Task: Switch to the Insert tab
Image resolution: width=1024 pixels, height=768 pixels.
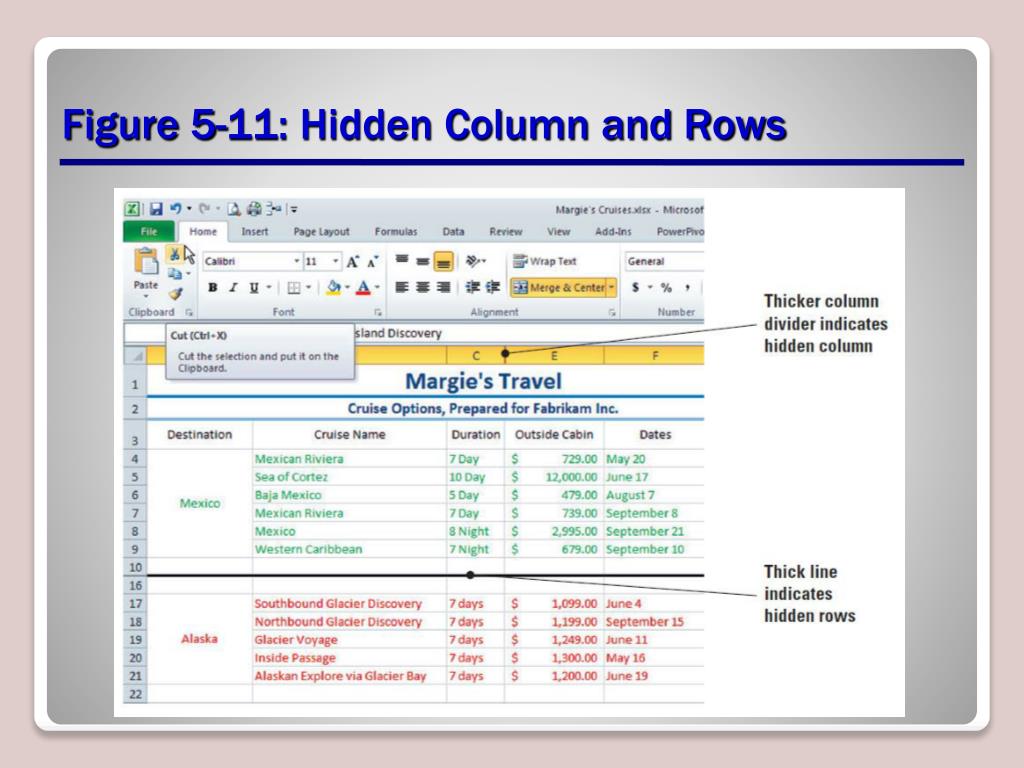Action: (255, 231)
